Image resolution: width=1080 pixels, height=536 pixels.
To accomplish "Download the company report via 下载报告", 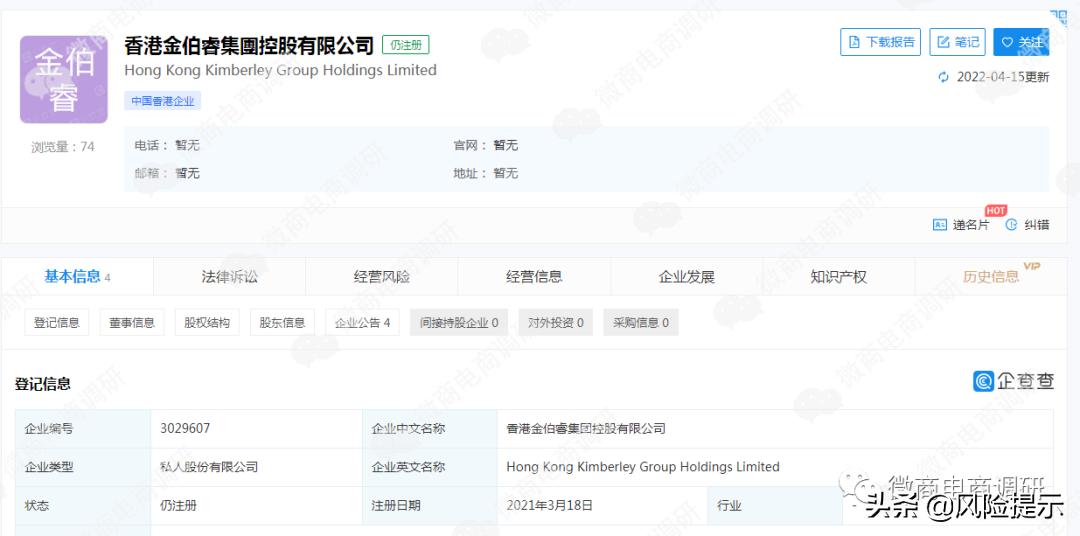I will tap(880, 42).
